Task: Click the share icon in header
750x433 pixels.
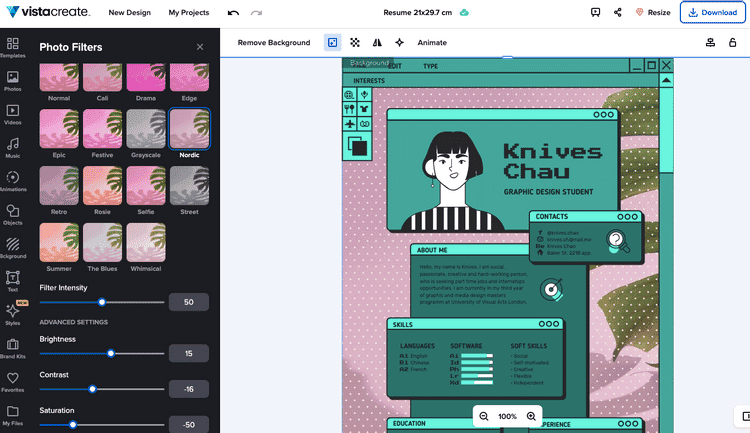Action: tap(618, 13)
